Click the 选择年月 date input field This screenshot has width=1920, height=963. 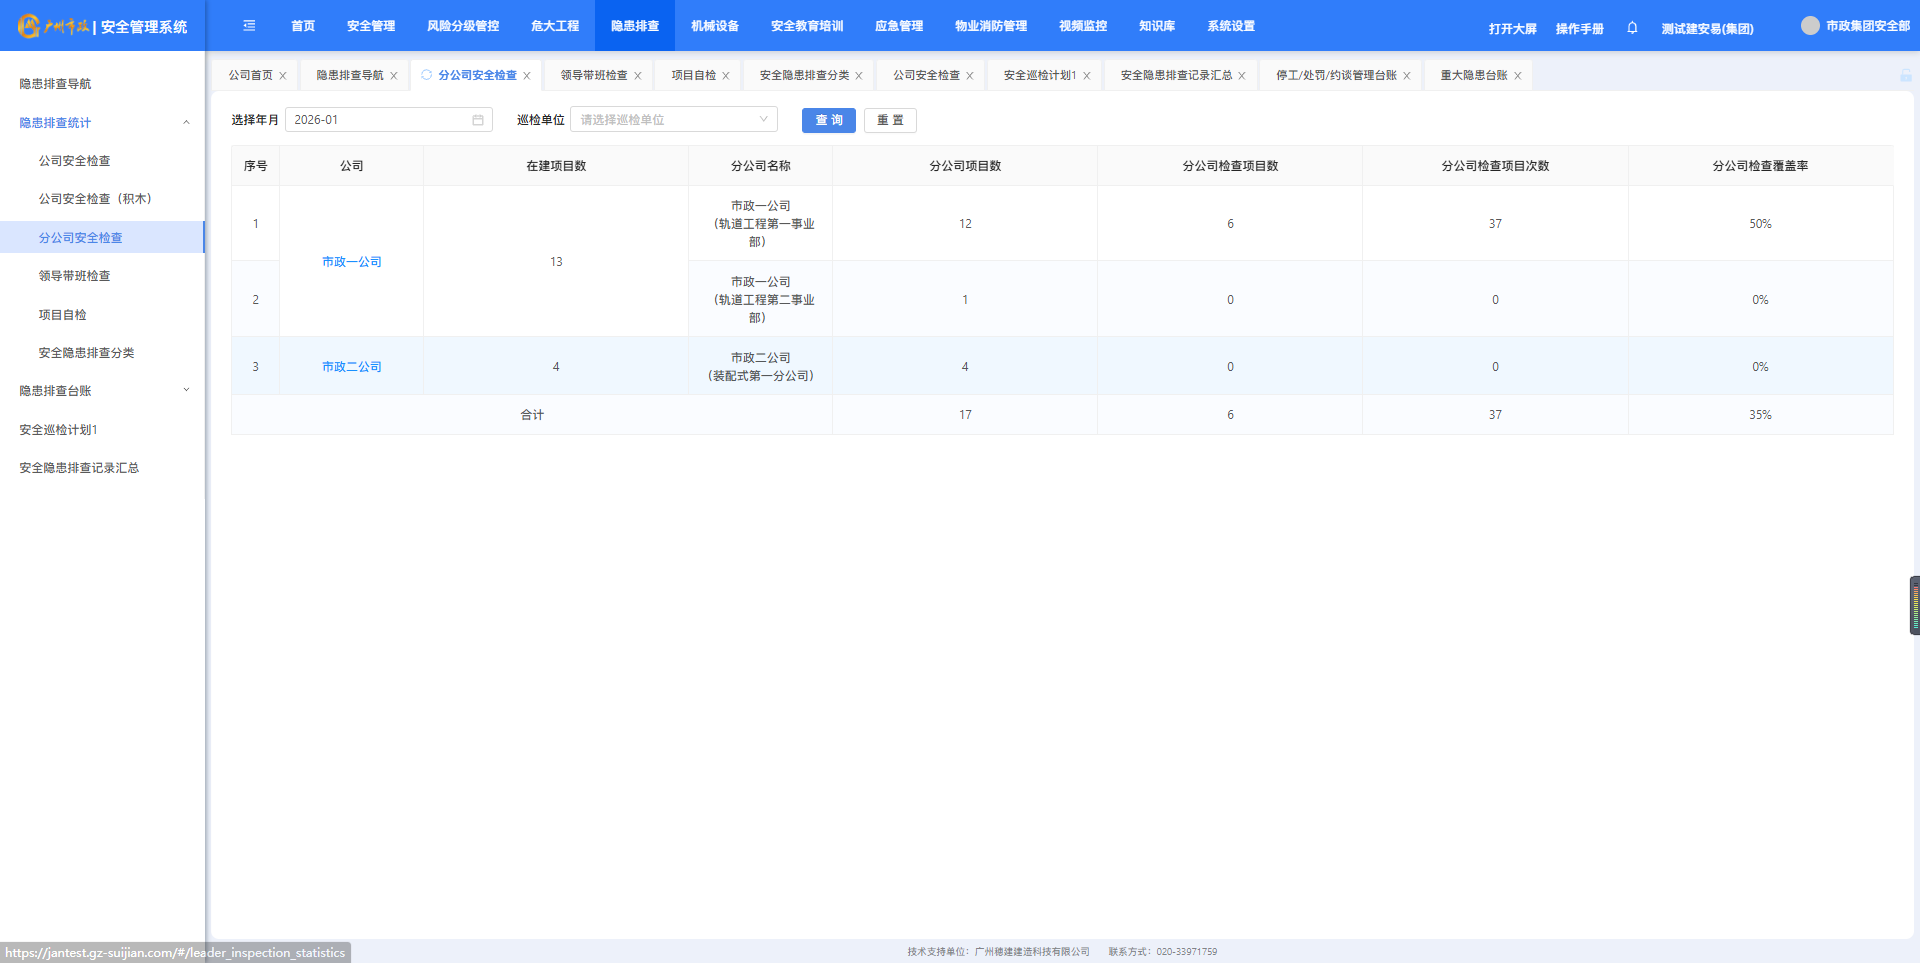pyautogui.click(x=380, y=120)
